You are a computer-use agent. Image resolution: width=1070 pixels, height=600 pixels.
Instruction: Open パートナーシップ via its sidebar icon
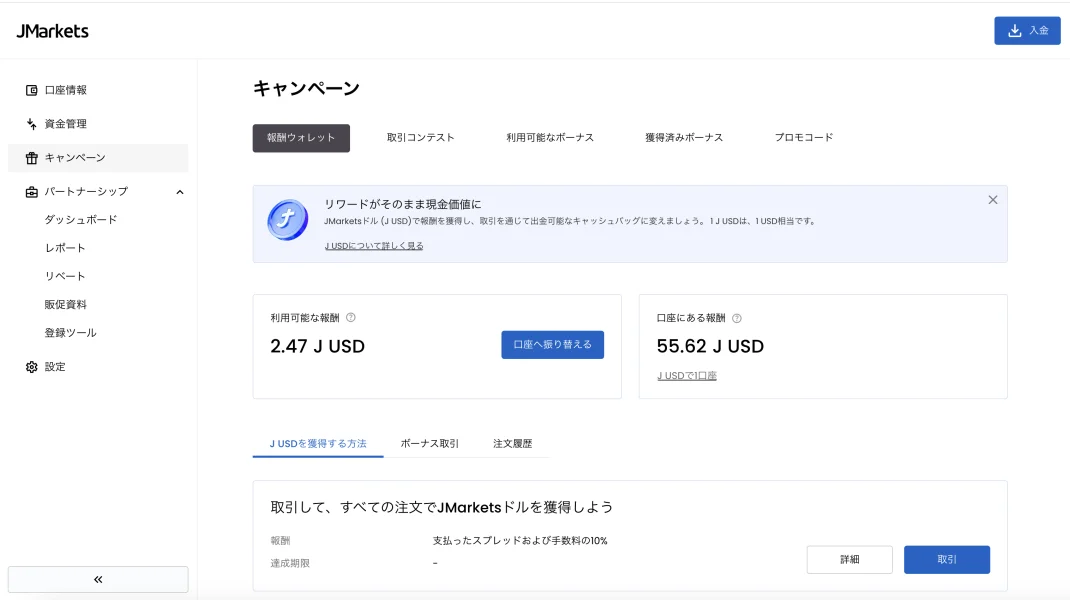[32, 191]
